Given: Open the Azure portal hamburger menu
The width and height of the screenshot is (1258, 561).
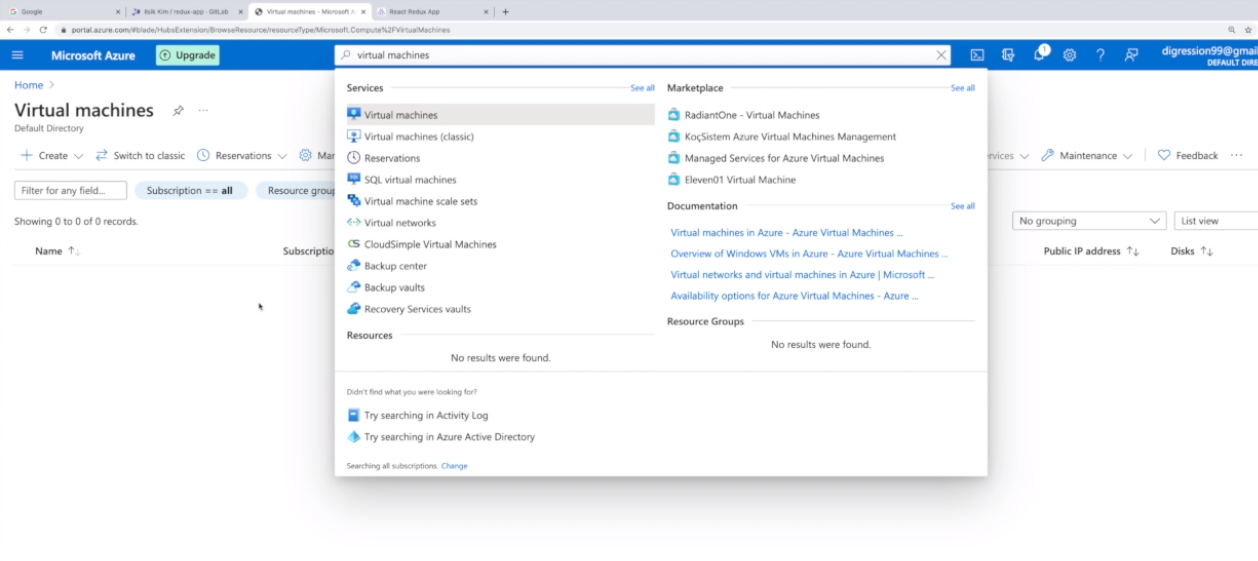Looking at the screenshot, I should 17,55.
